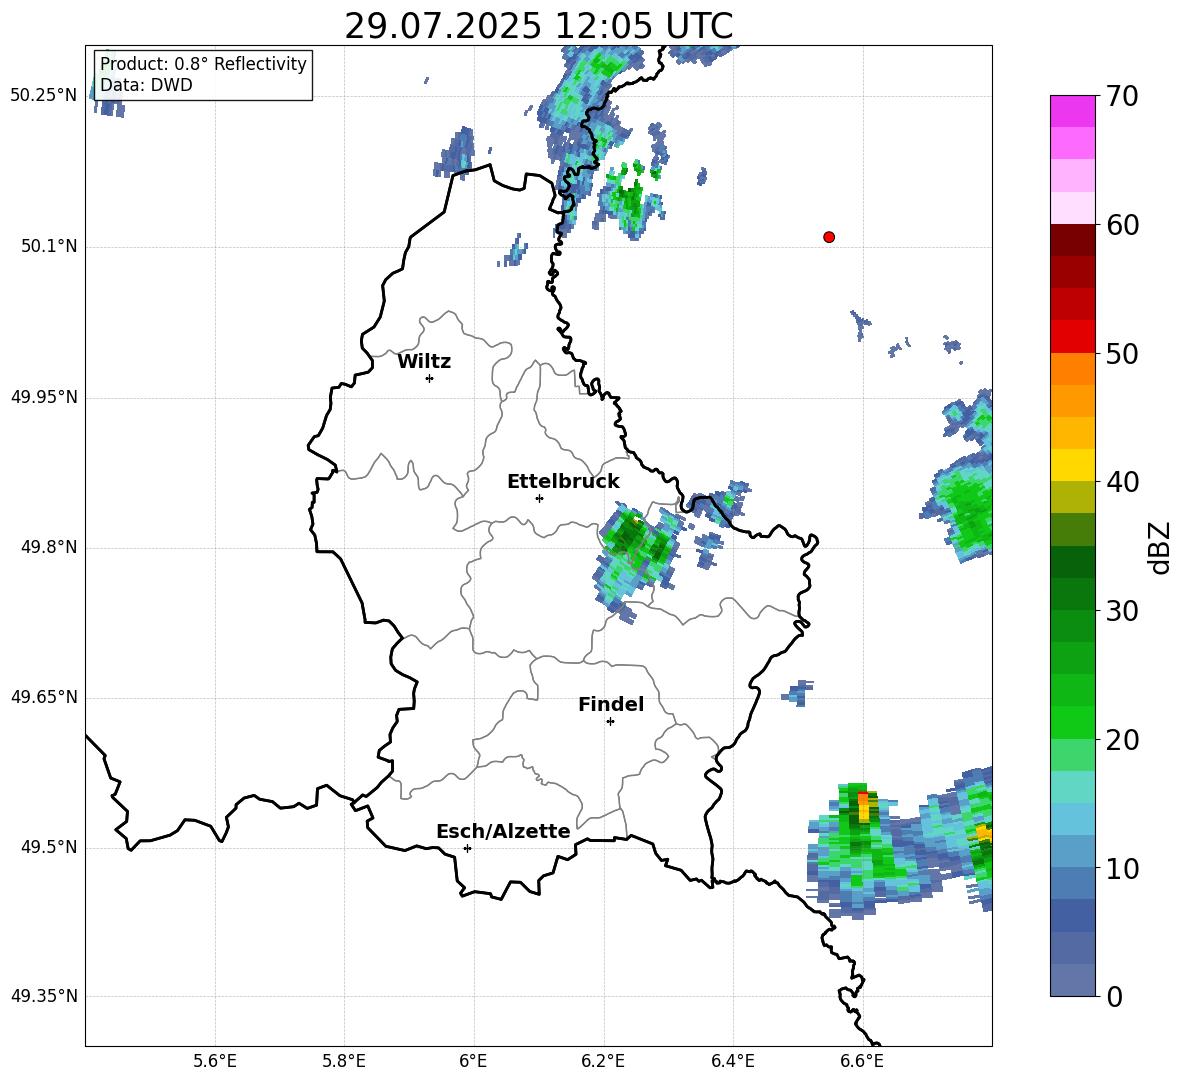Screen dimensions: 1184x1081
Task: Click the bright green colorbar segment at 20
Action: coord(1072,722)
